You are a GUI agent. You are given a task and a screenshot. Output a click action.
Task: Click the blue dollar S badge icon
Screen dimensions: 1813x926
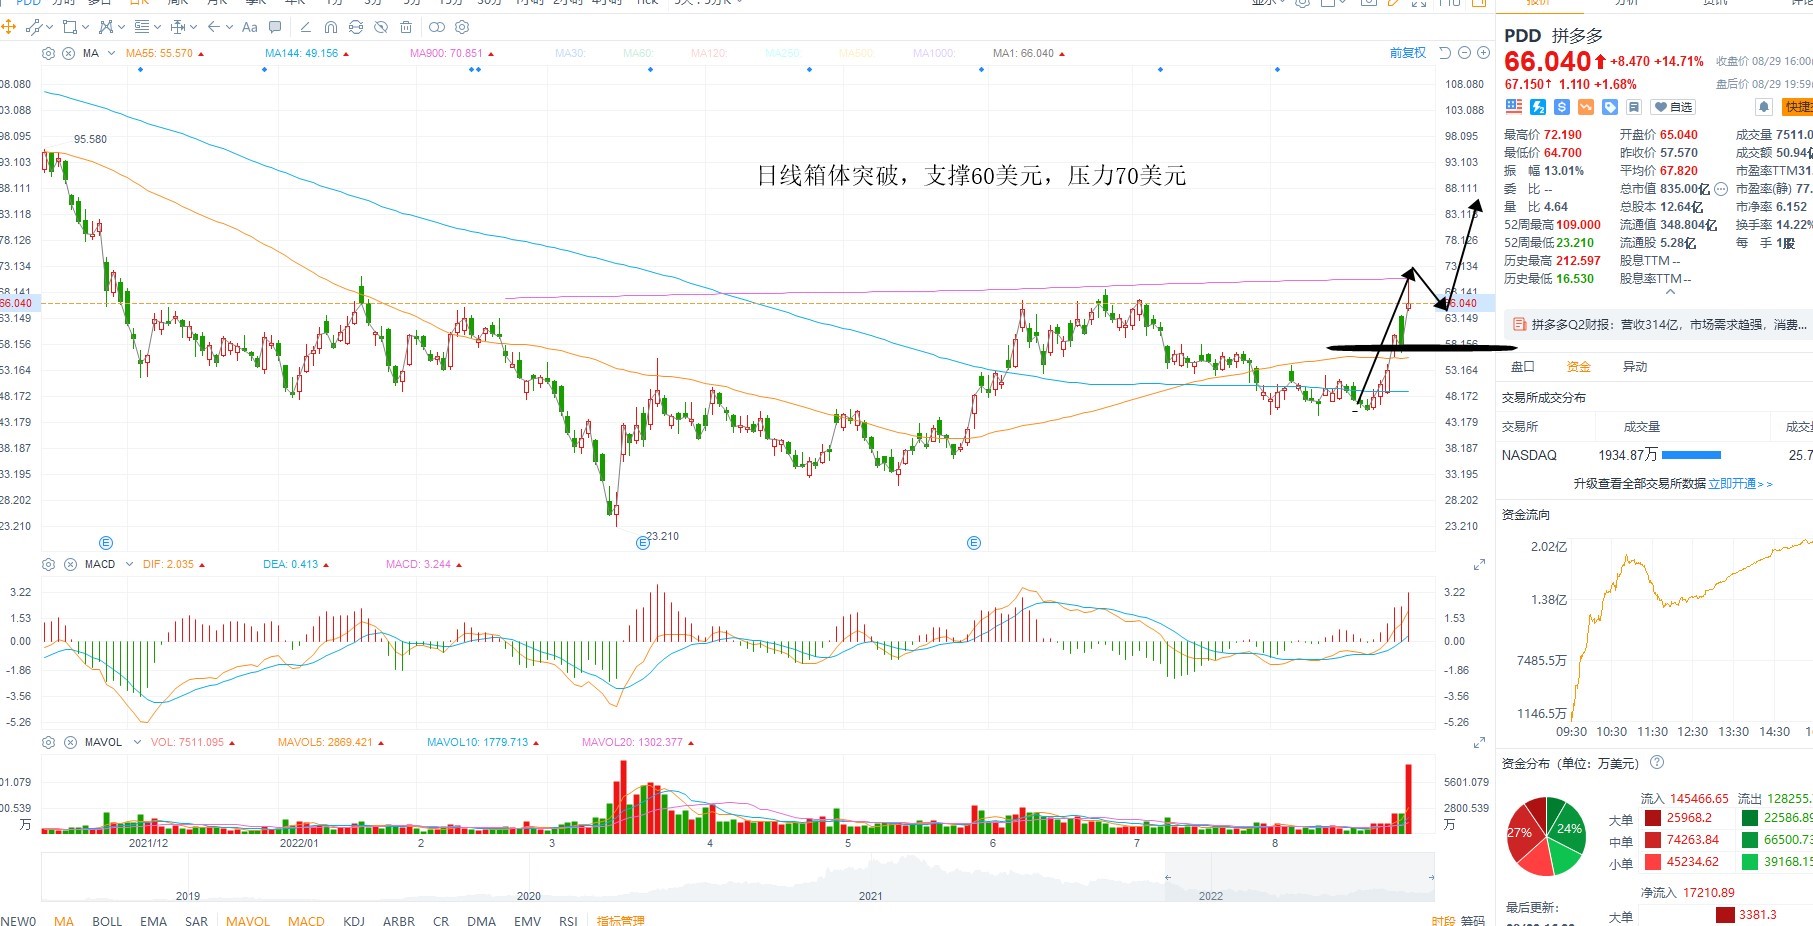point(1562,107)
